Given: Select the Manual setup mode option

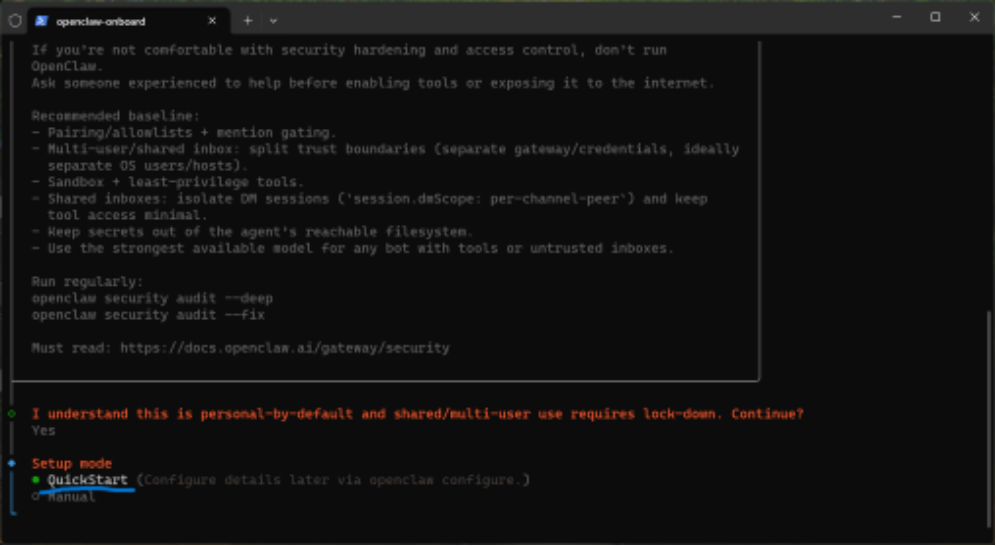Looking at the screenshot, I should 72,497.
